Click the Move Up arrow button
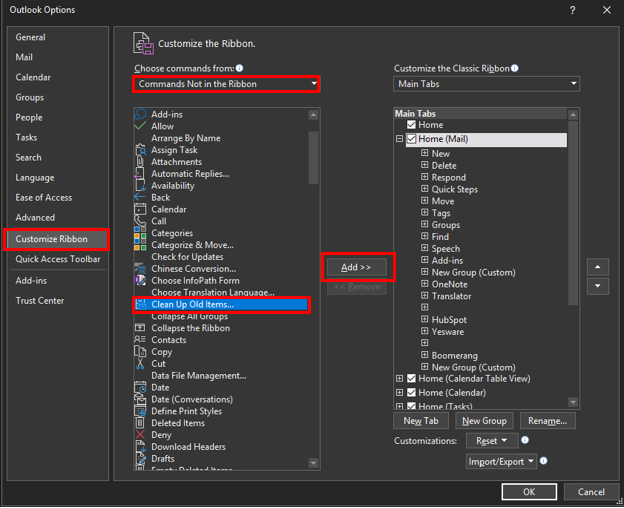 point(598,267)
